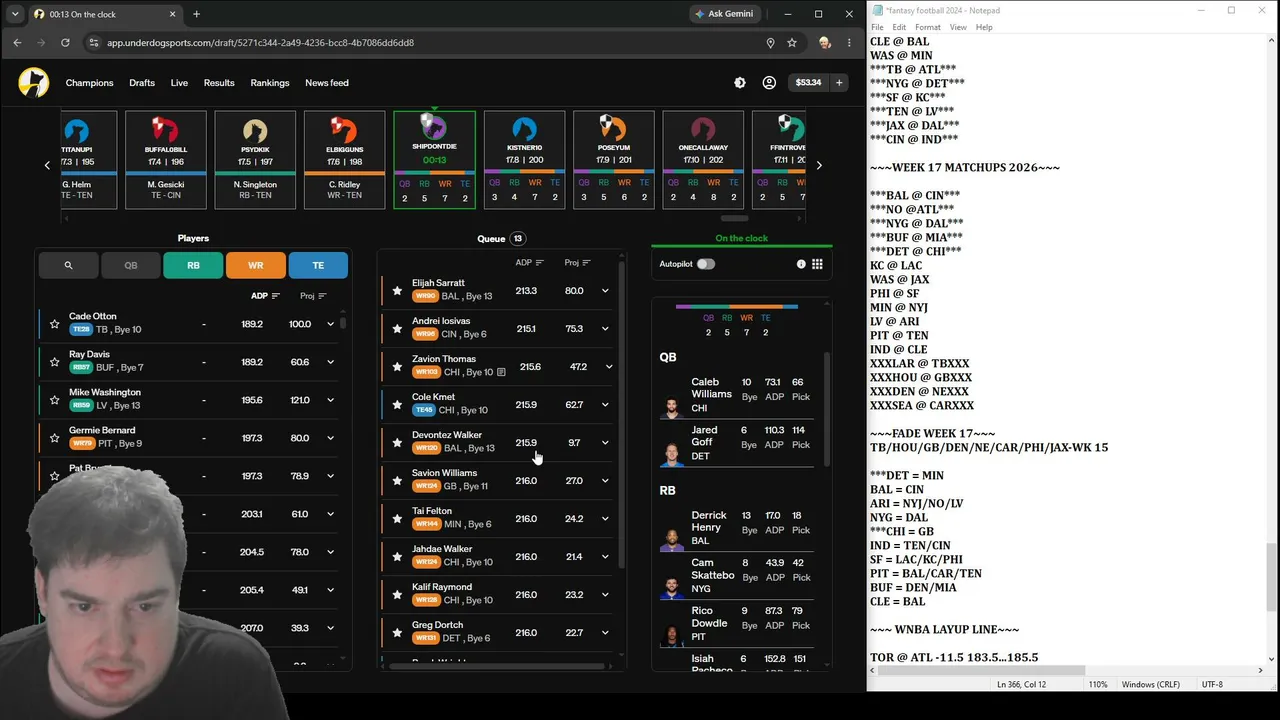This screenshot has height=720, width=1280.
Task: Sort Players list by ADP
Action: point(266,296)
